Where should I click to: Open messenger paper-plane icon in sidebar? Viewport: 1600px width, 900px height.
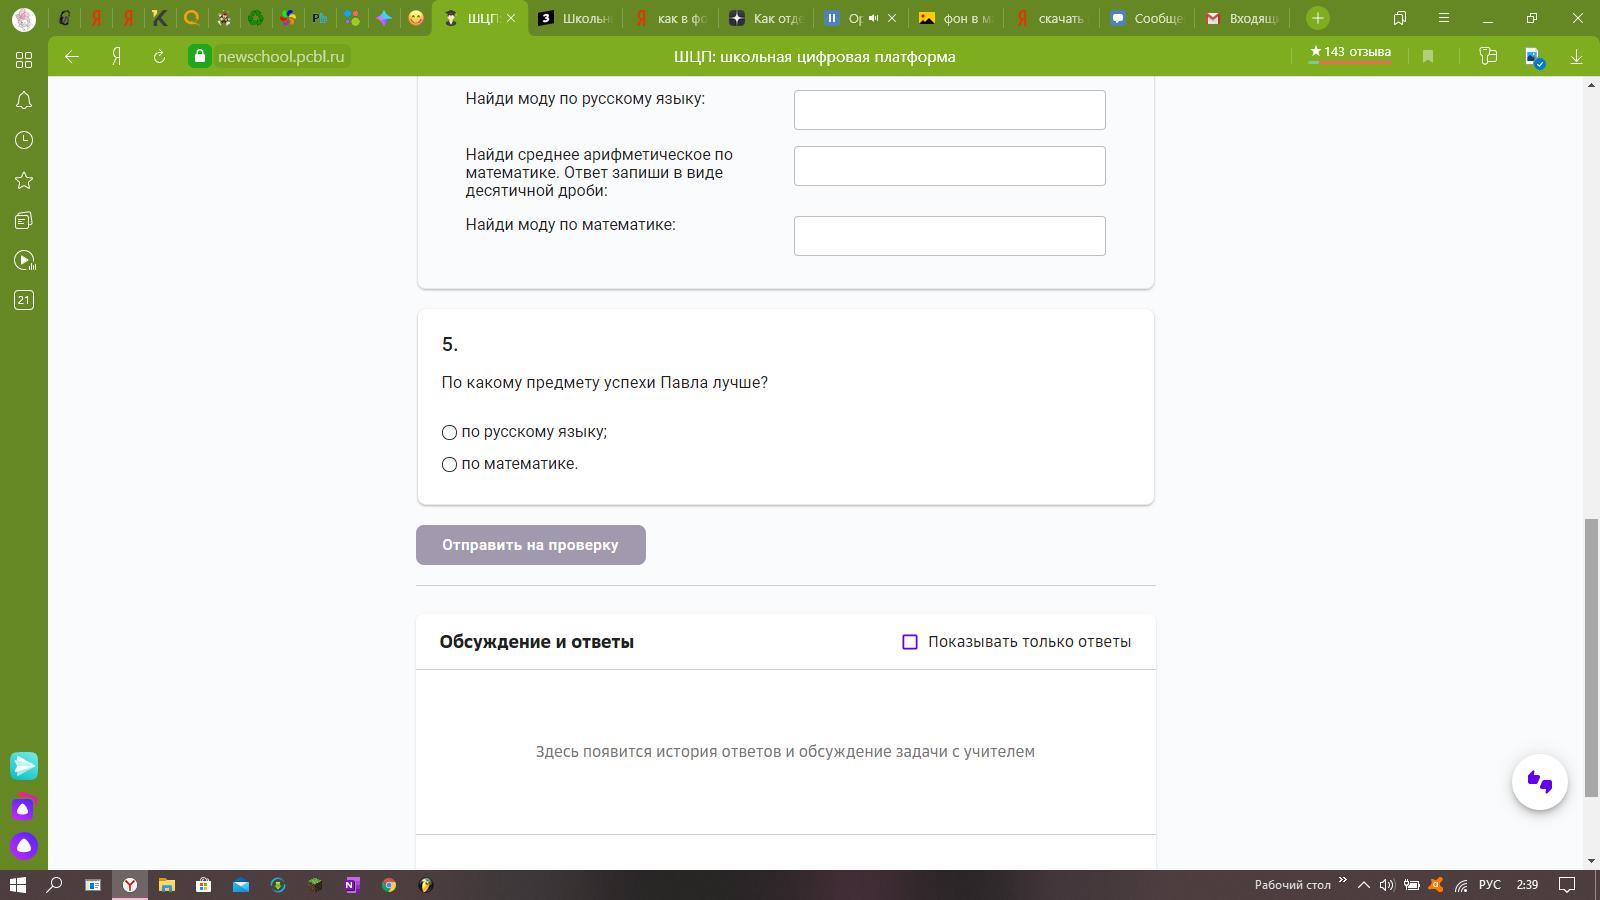pos(24,766)
